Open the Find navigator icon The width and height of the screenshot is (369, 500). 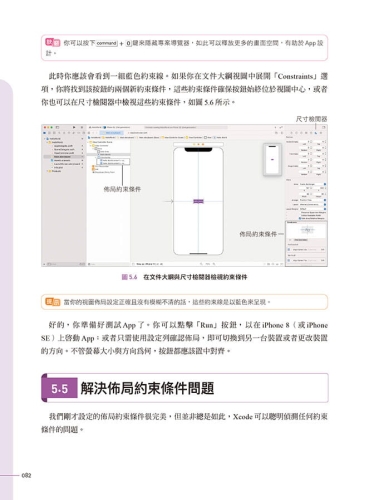(59, 133)
